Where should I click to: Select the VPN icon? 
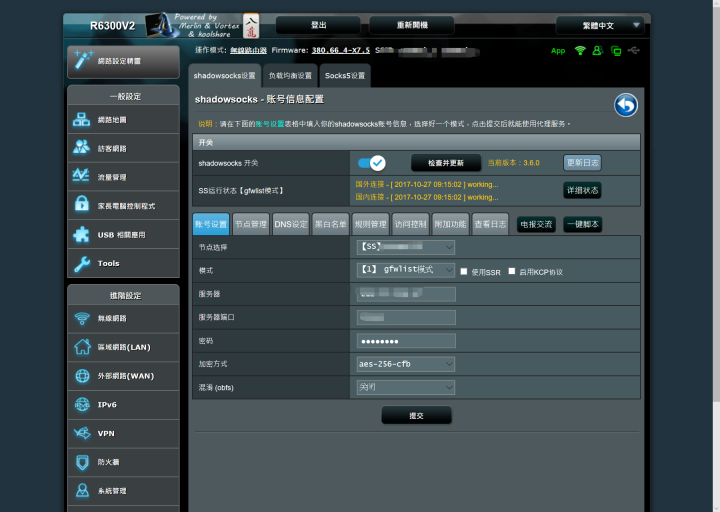(82, 433)
